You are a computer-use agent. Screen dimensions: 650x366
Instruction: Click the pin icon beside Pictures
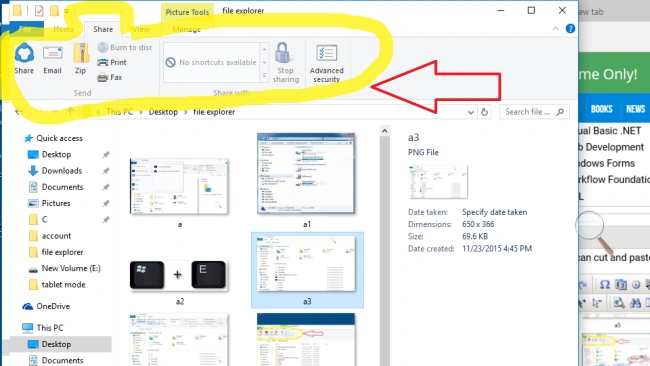pyautogui.click(x=106, y=203)
